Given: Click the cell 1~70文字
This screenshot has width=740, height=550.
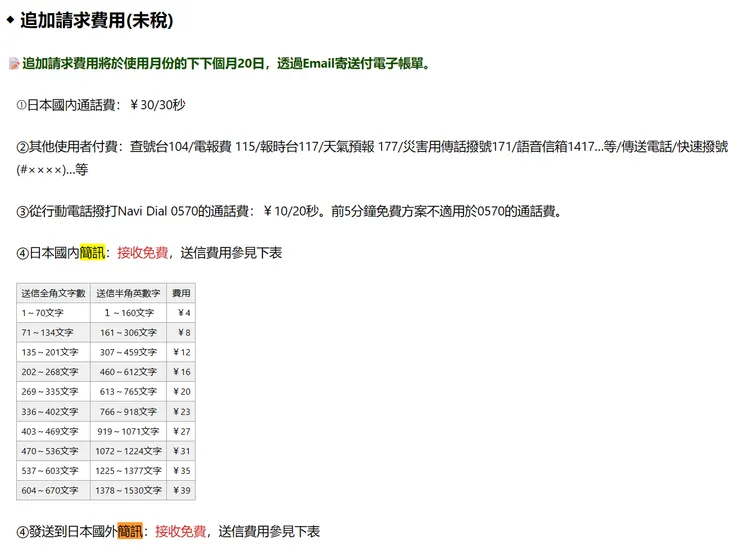Looking at the screenshot, I should 53,313.
